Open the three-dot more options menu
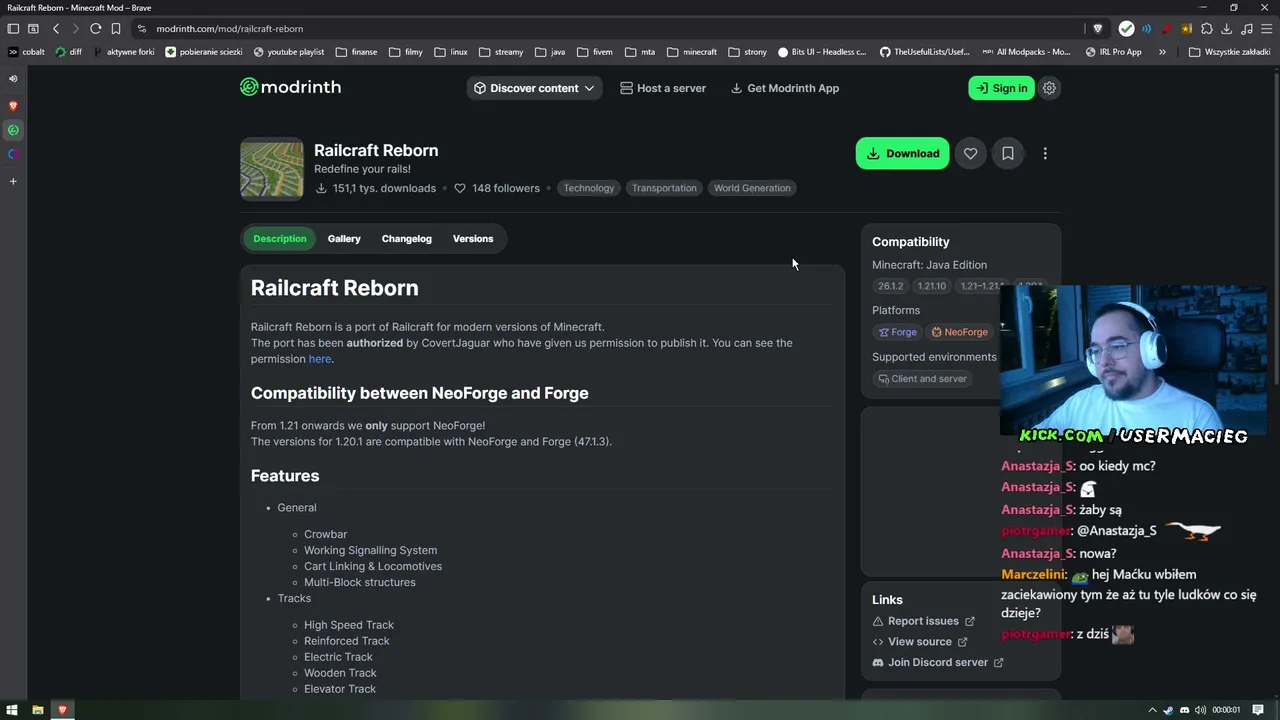 [x=1045, y=153]
